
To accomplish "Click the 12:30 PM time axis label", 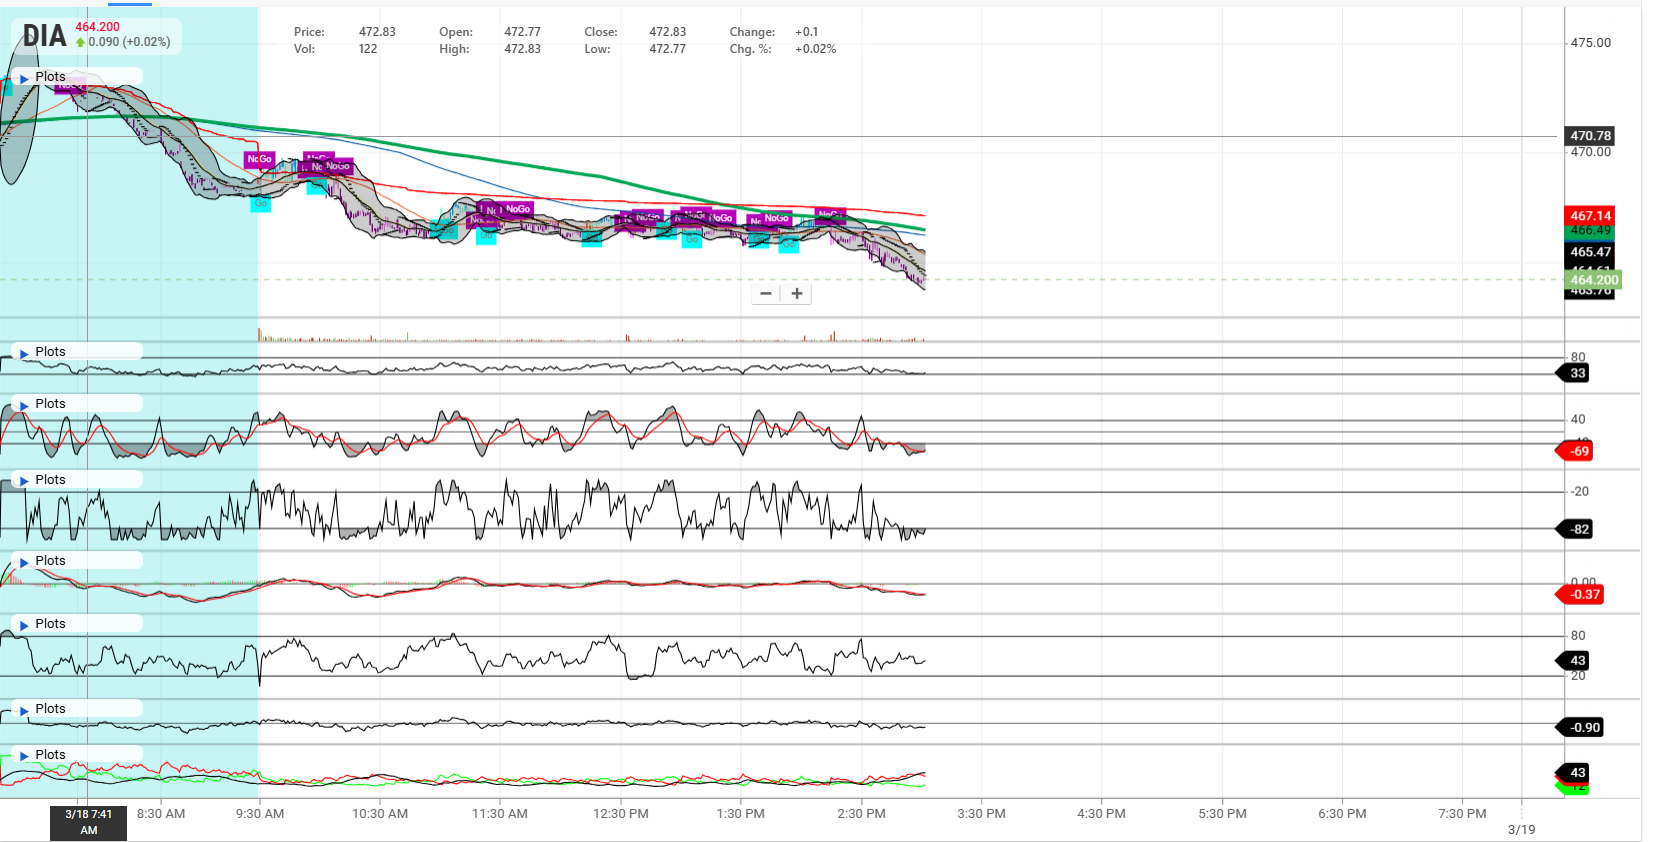I will pos(620,814).
